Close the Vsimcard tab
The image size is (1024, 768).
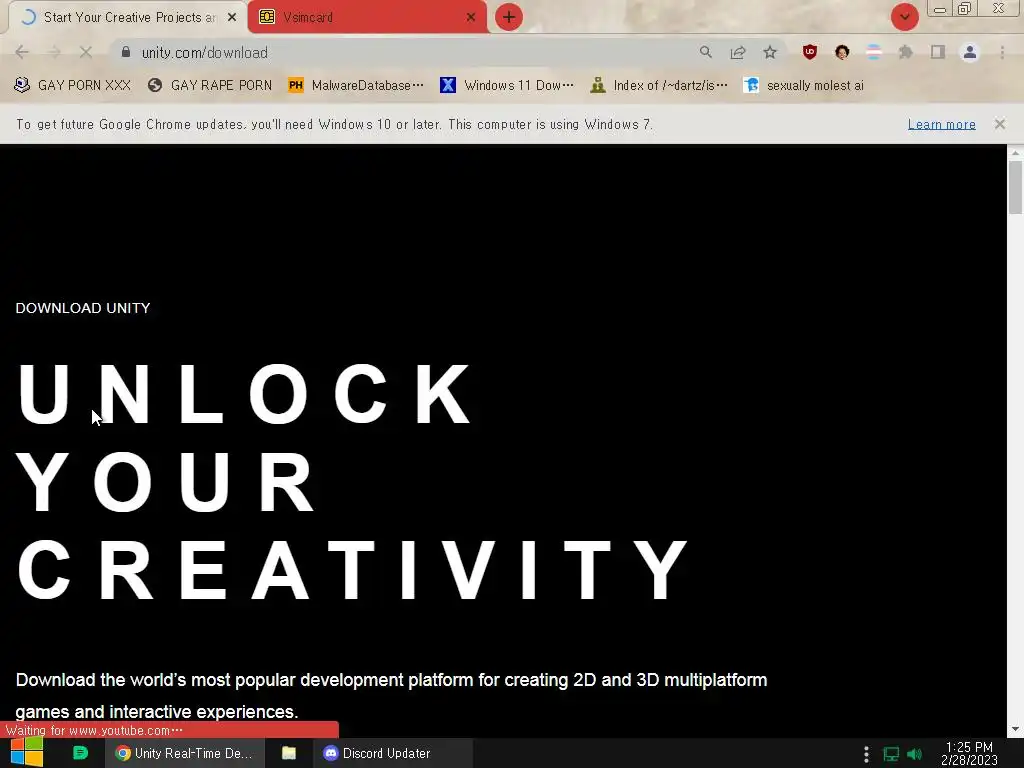tap(471, 18)
